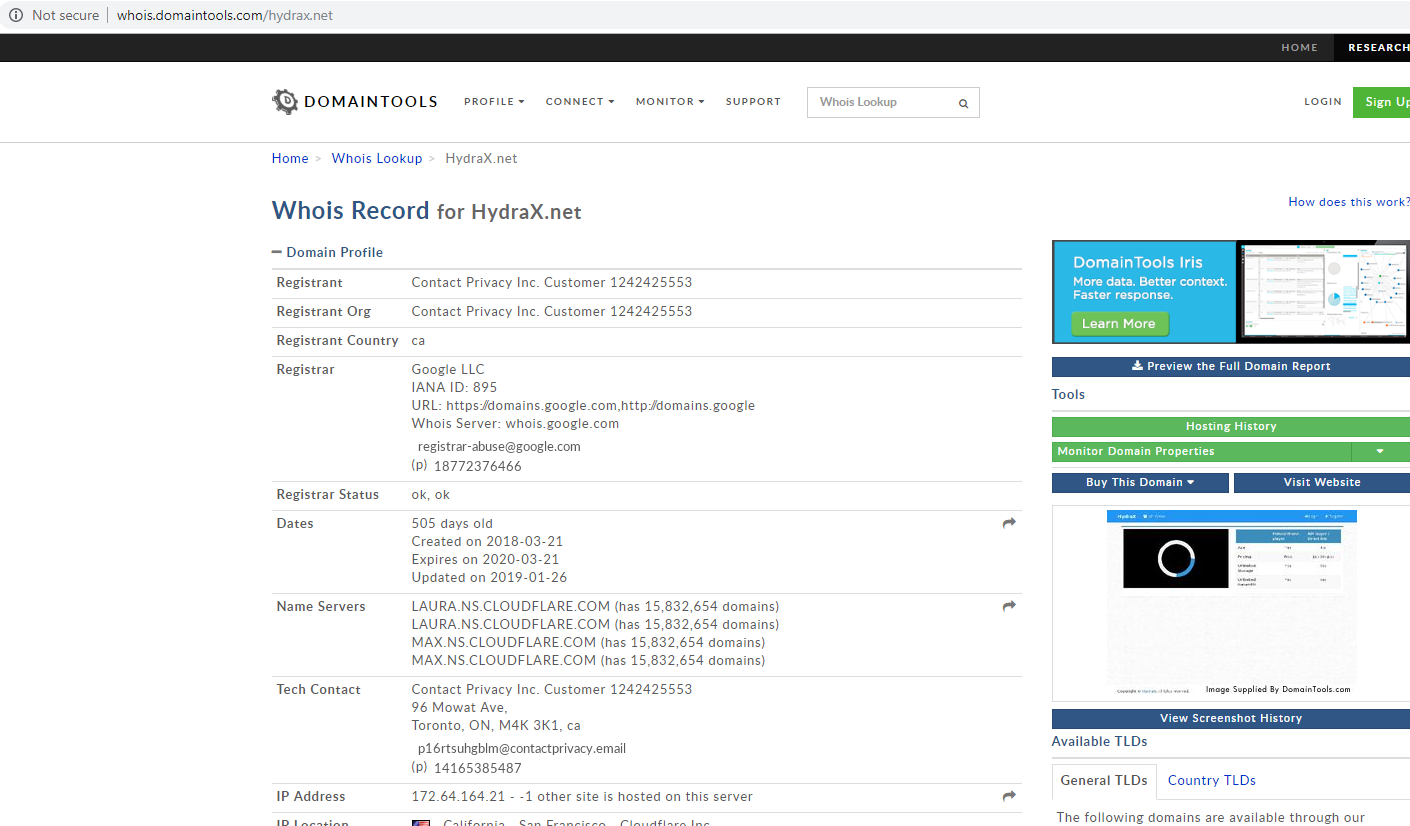Image resolution: width=1410 pixels, height=826 pixels.
Task: Switch to the Country TLDs tab
Action: coord(1211,780)
